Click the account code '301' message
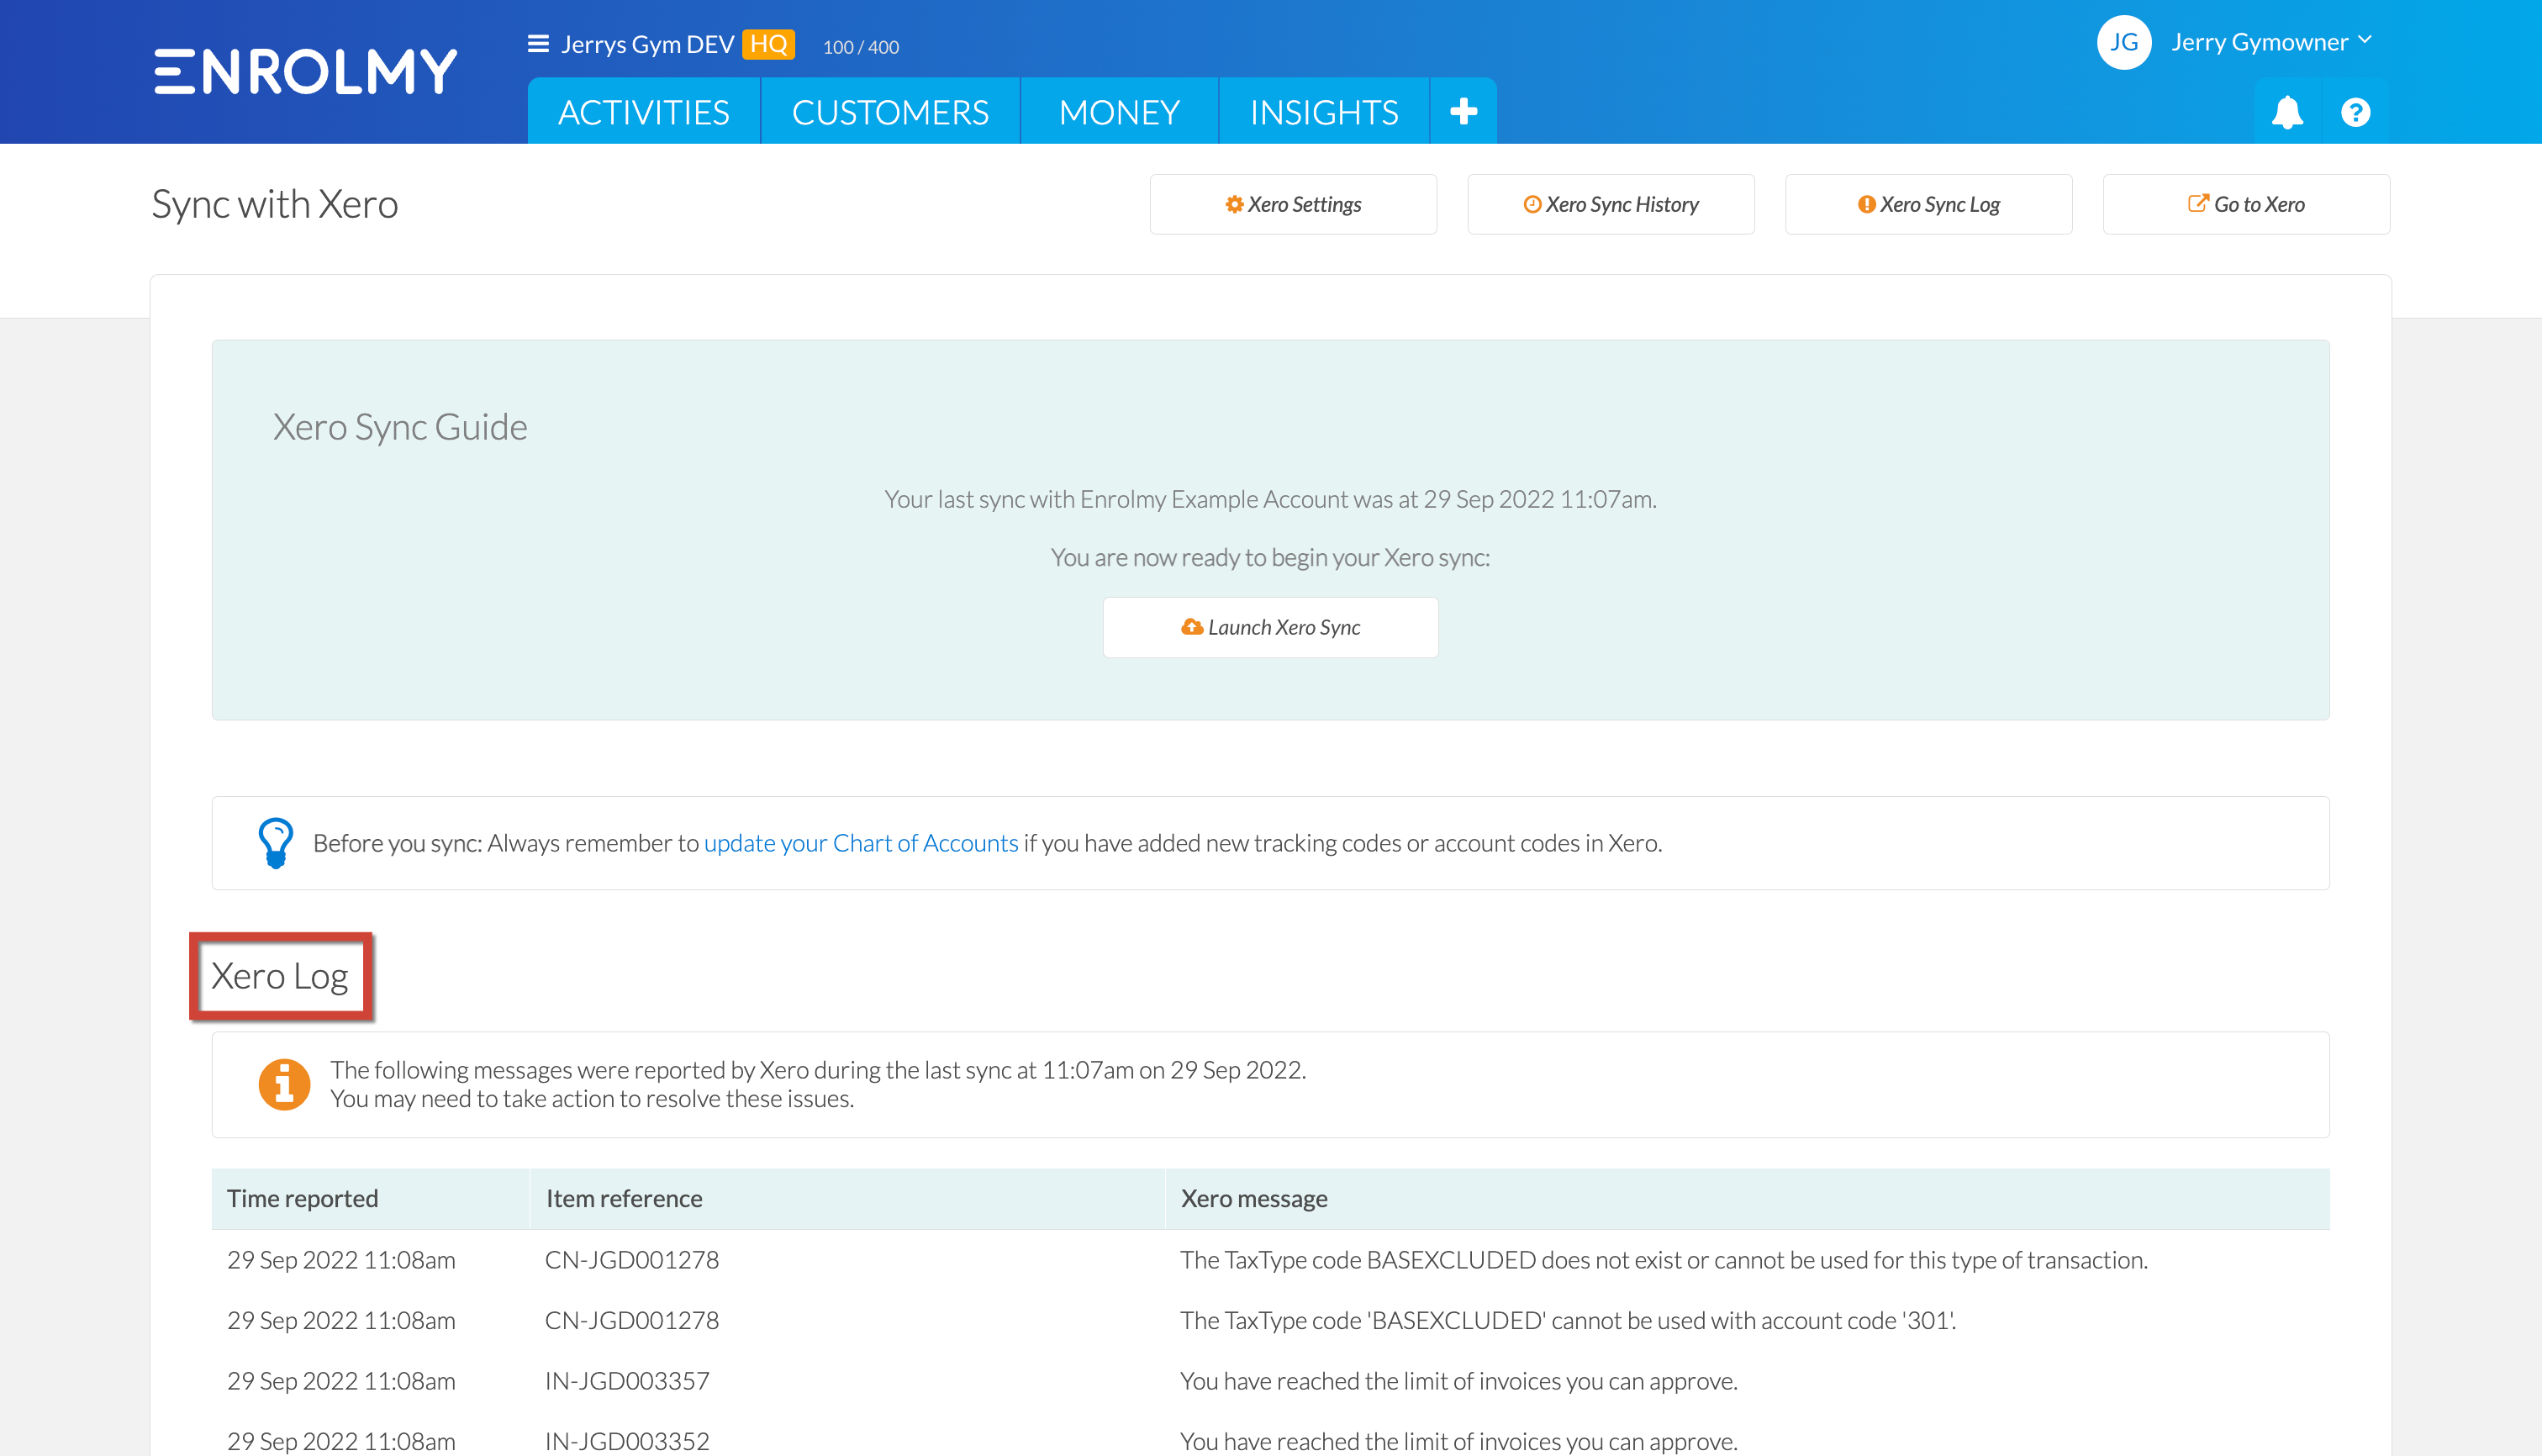The width and height of the screenshot is (2542, 1456). click(1568, 1320)
